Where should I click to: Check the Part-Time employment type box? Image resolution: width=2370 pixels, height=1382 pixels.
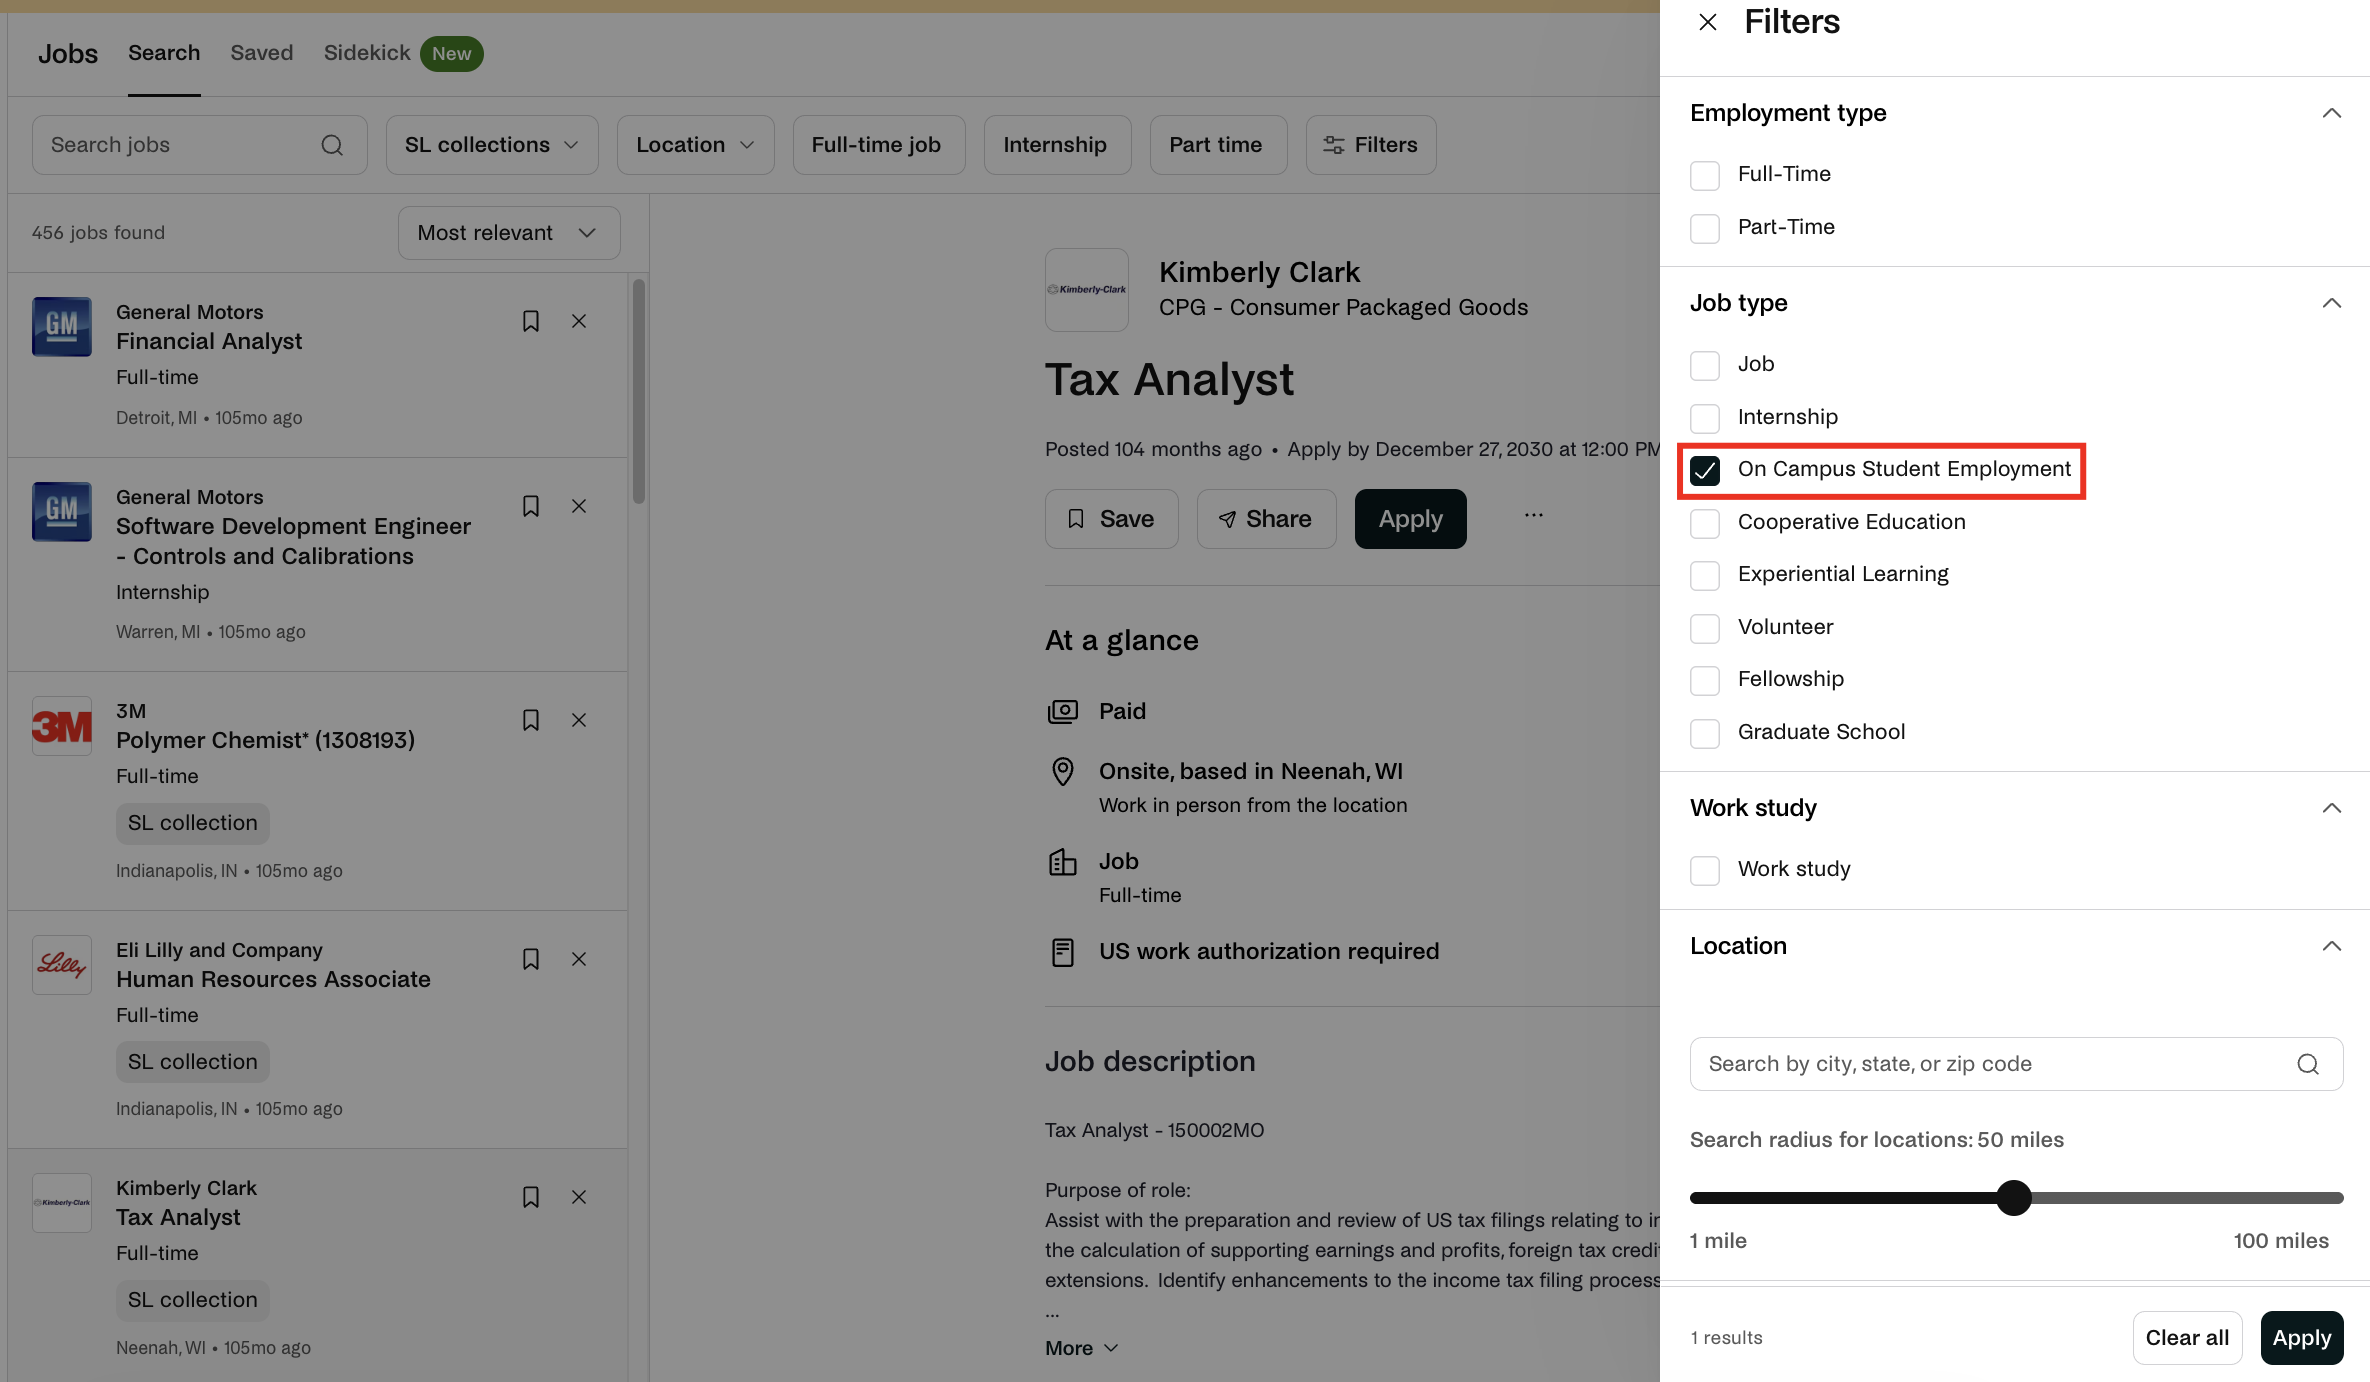(x=1705, y=228)
